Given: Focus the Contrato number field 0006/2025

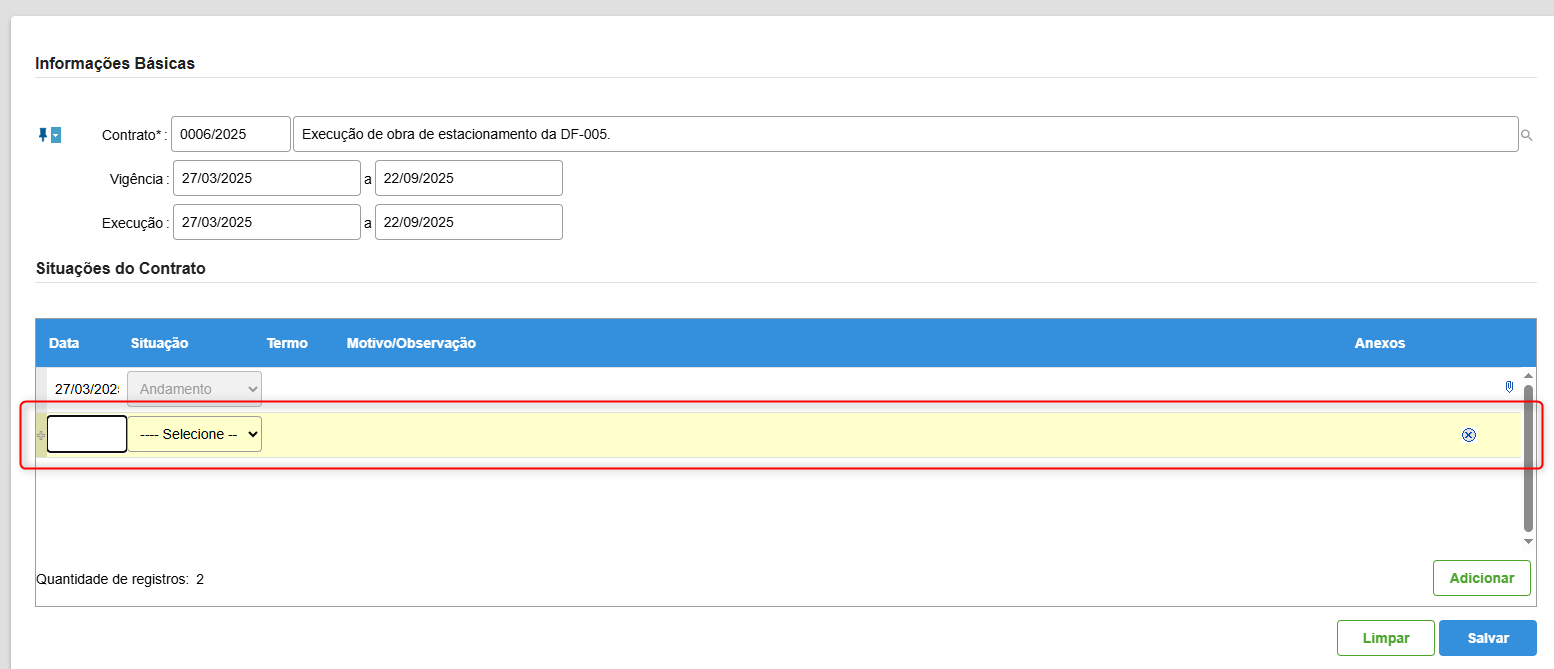Looking at the screenshot, I should [231, 134].
